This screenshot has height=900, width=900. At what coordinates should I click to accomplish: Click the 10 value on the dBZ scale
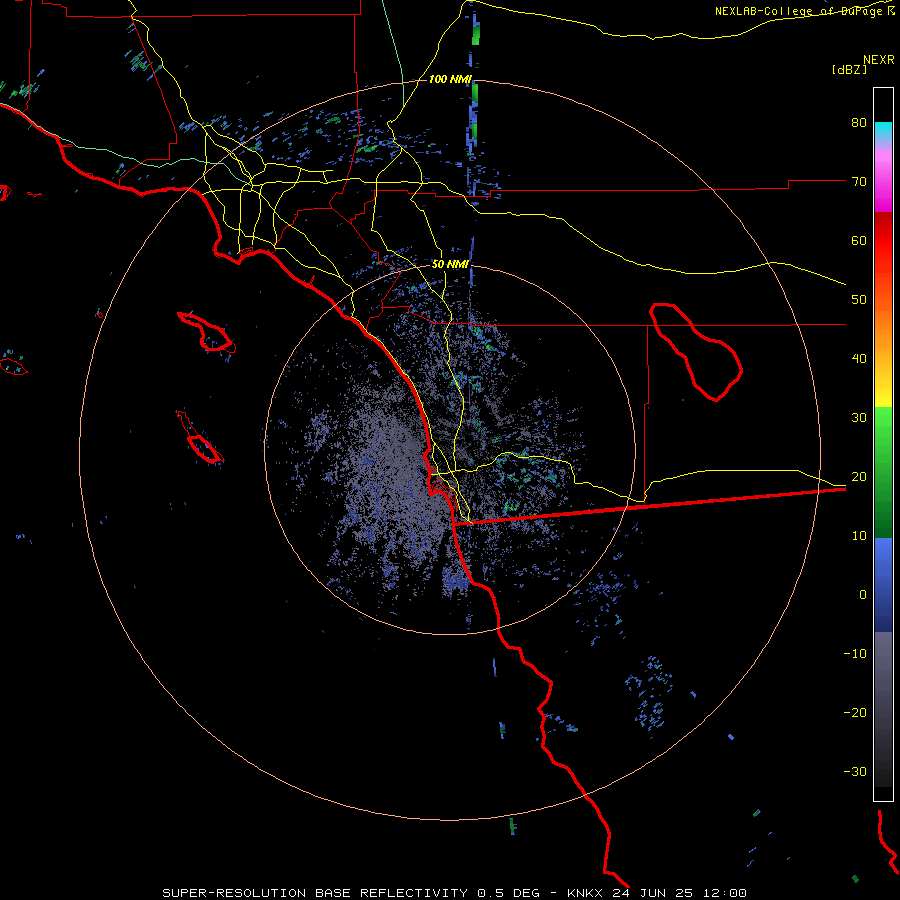[x=859, y=536]
